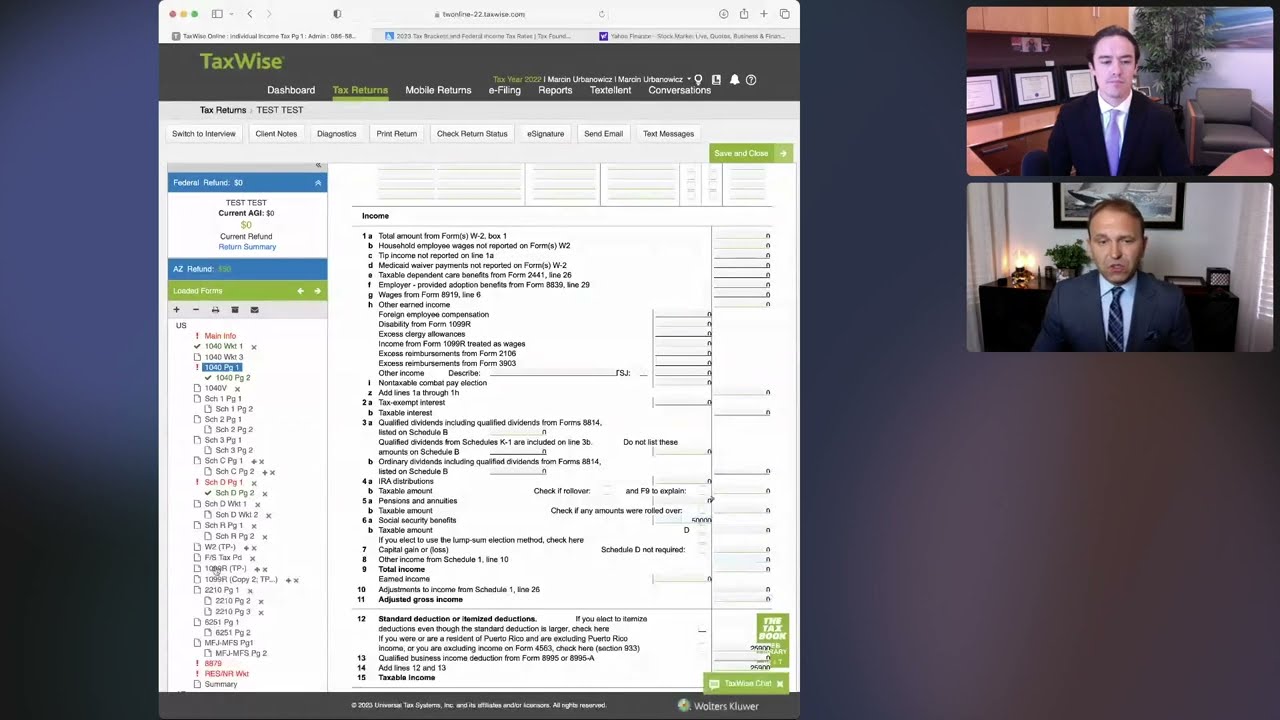Remove the Sch D Pg 1 form with its X
1280x720 pixels.
(x=253, y=483)
